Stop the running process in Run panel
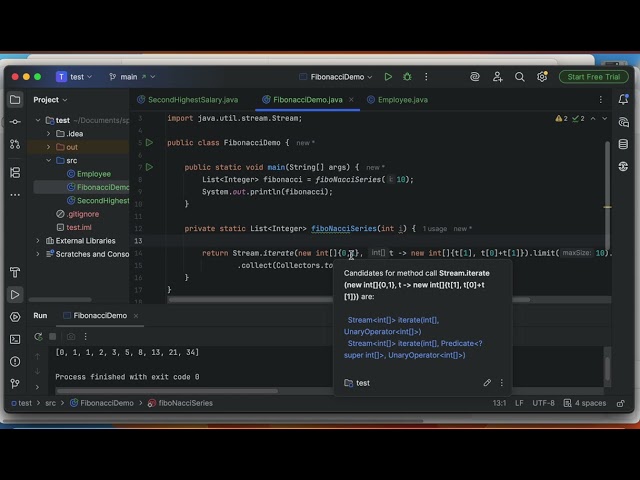This screenshot has width=640, height=480. click(53, 337)
